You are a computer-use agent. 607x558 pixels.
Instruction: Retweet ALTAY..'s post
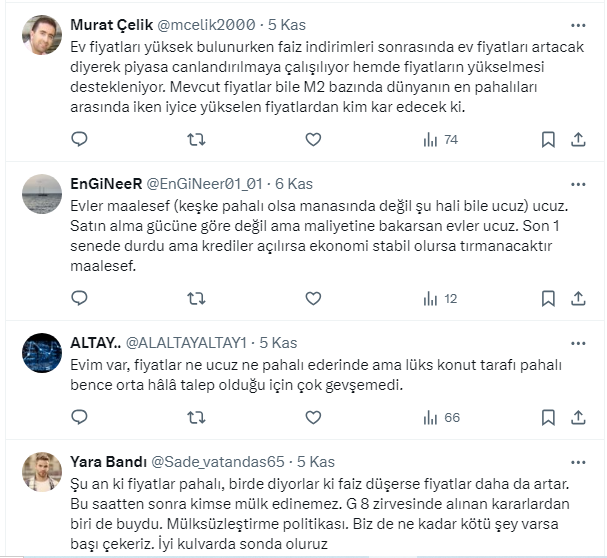(x=196, y=417)
